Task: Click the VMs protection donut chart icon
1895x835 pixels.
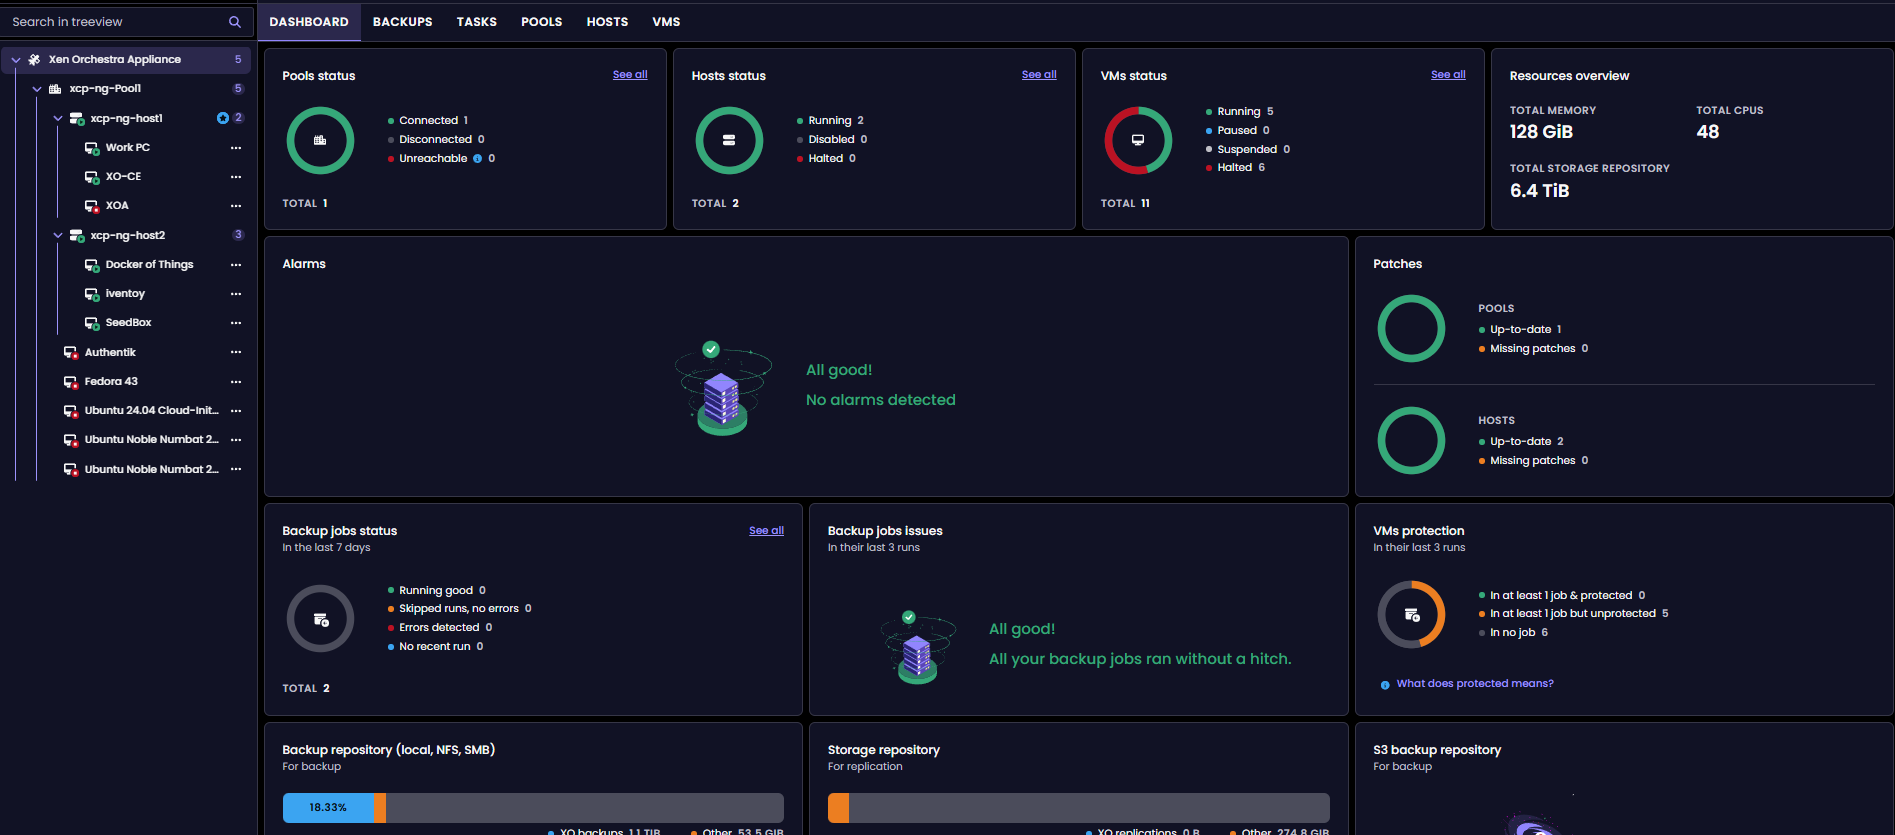Action: (1411, 615)
